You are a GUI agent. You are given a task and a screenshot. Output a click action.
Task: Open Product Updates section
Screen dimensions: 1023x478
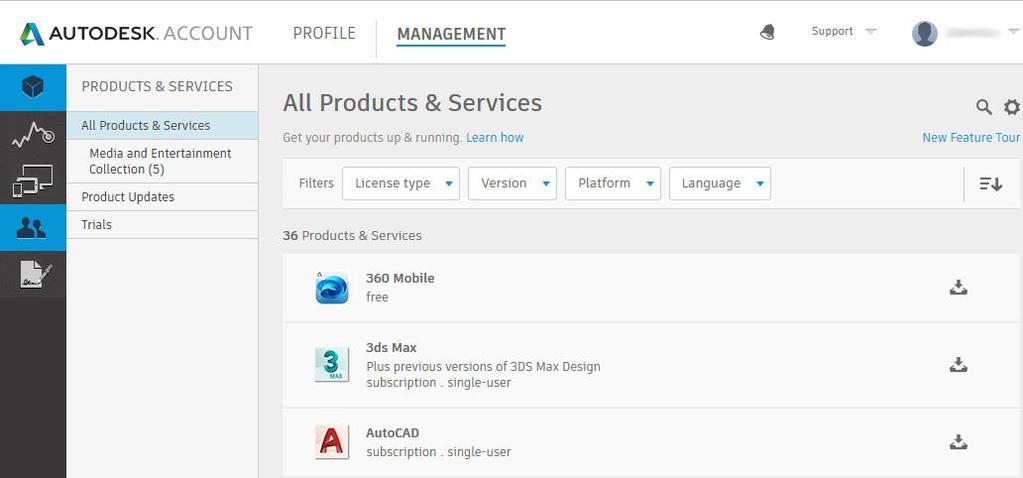(x=162, y=197)
